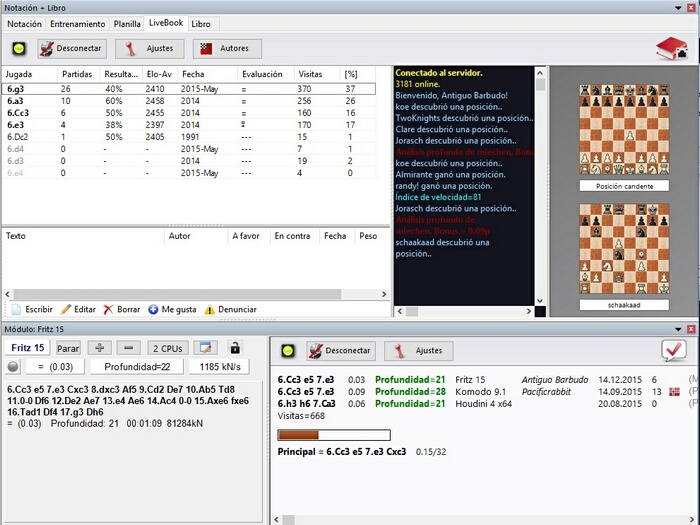Click Desconectar in the lower engine cloud panel
This screenshot has width=700, height=525.
[x=341, y=350]
